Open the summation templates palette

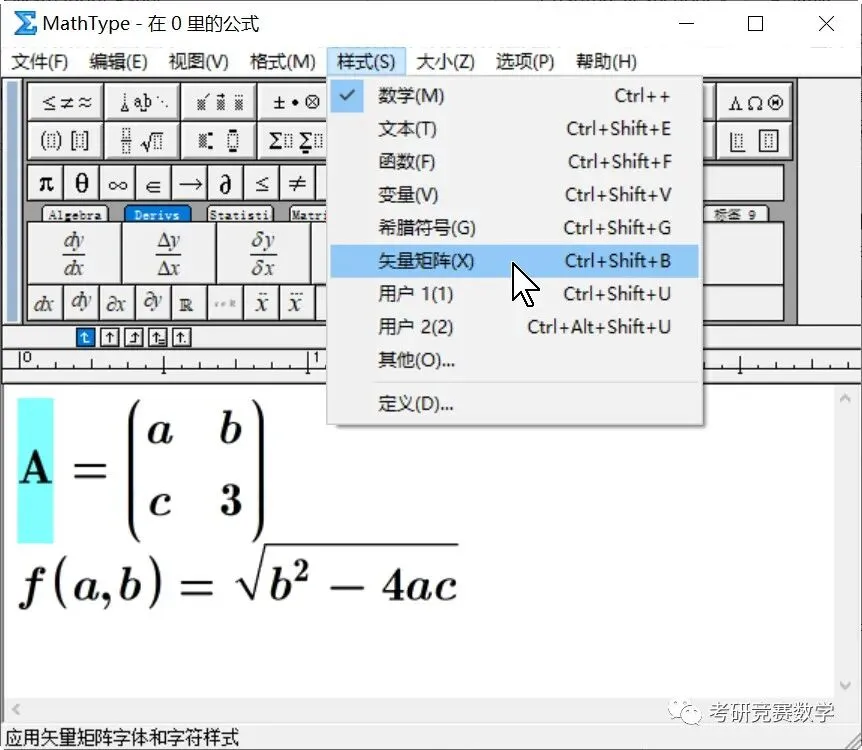pyautogui.click(x=293, y=141)
